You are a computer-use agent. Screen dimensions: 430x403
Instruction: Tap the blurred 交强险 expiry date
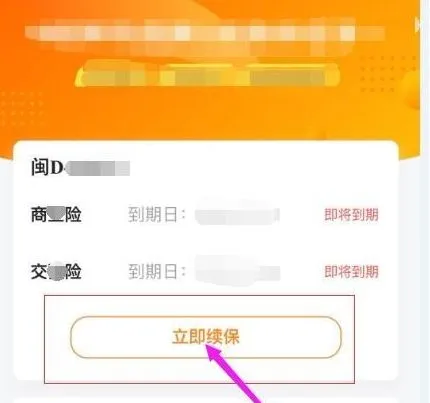tap(237, 271)
